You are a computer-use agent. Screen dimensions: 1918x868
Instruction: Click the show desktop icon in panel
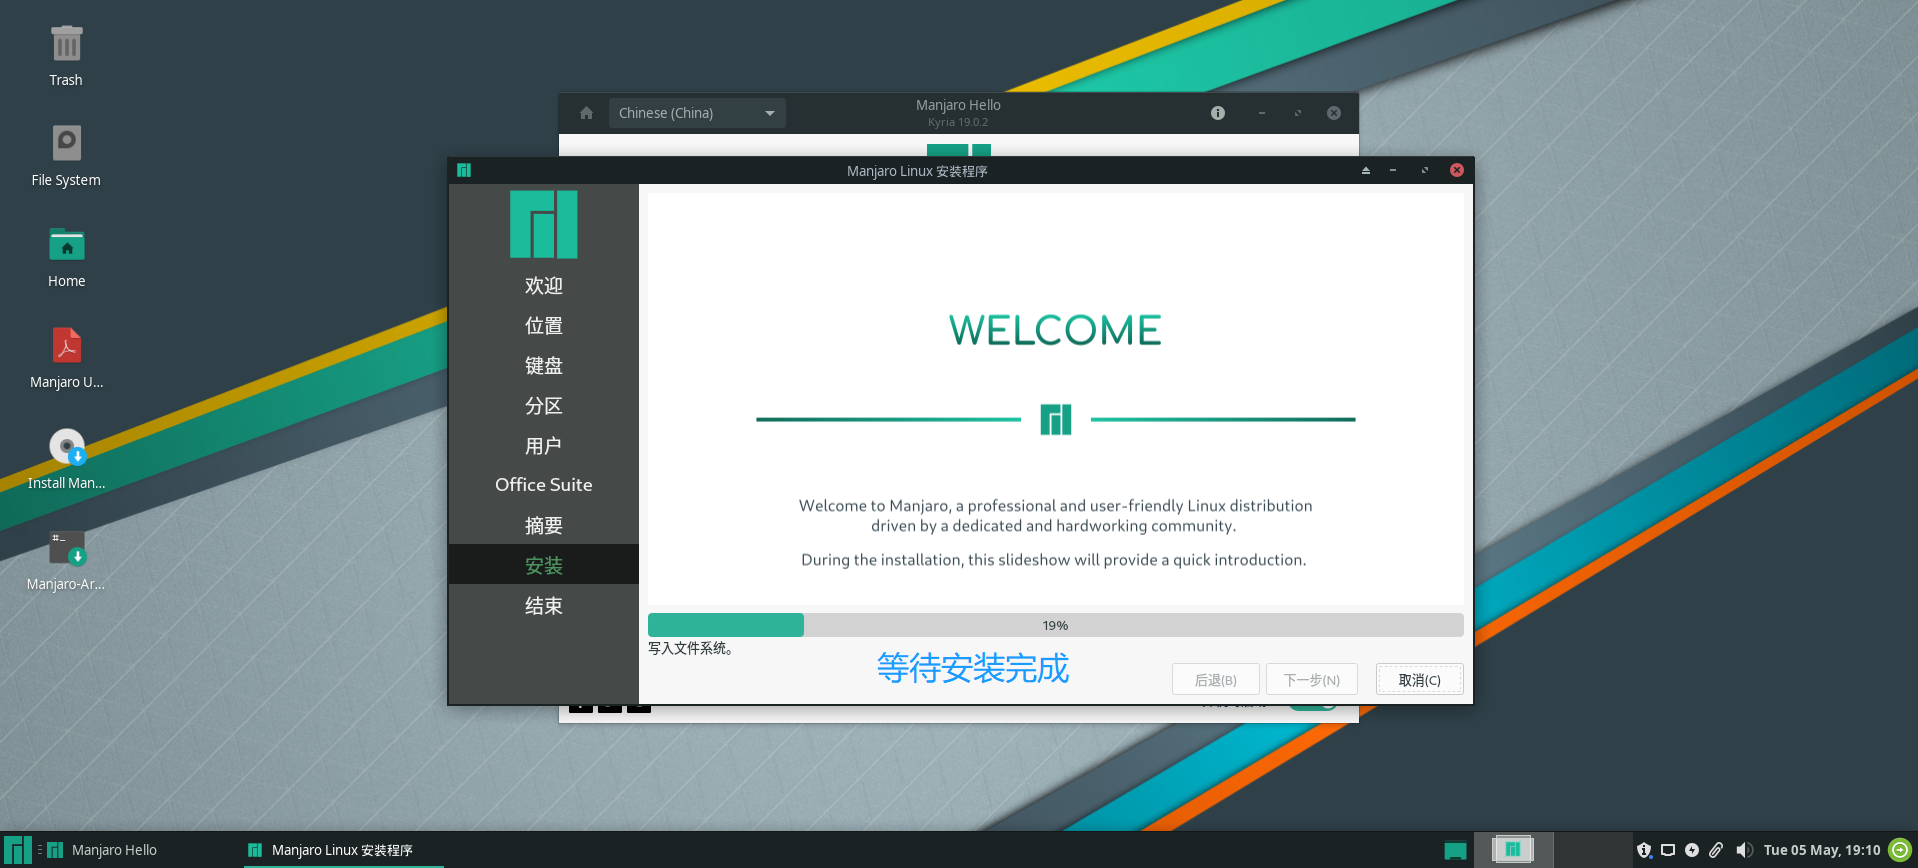(x=1455, y=851)
